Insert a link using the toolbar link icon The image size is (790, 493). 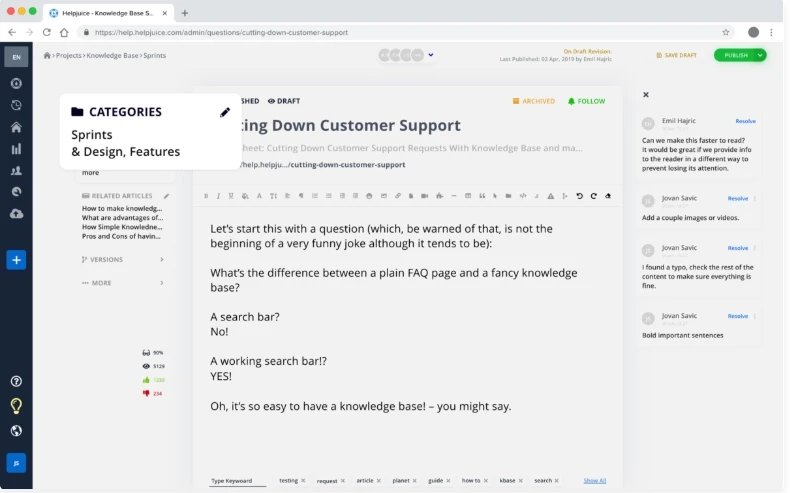click(x=398, y=196)
